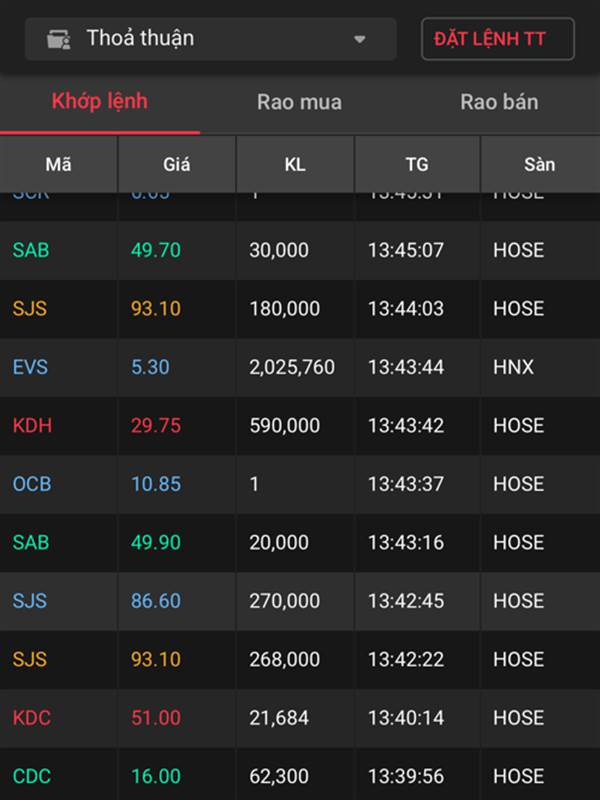Viewport: 600px width, 800px height.
Task: Click the KDC stock symbol
Action: coord(32,717)
